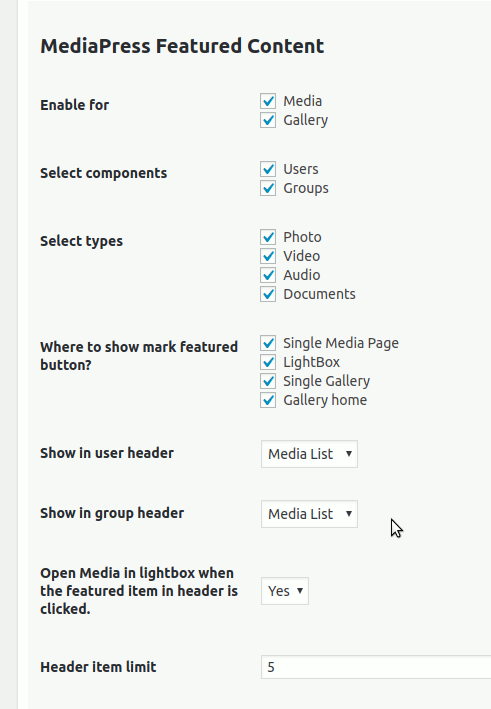Open the Yes dropdown for lightbox option
491x709 pixels.
coord(285,591)
